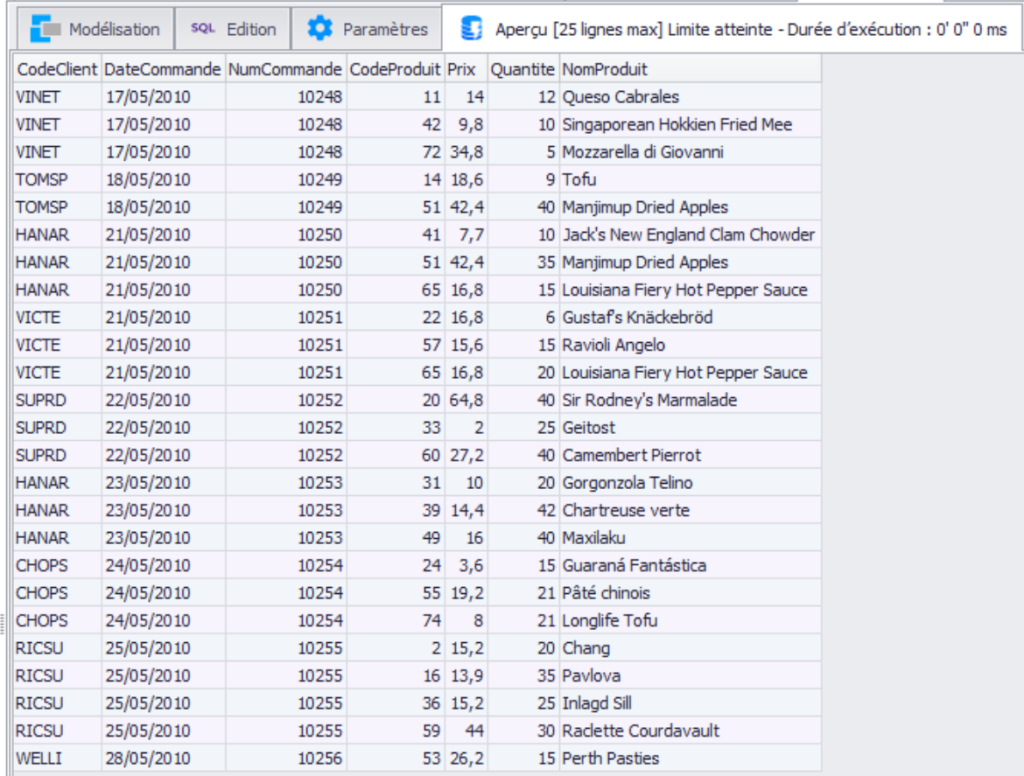Select the Geitost product cell
Image resolution: width=1024 pixels, height=776 pixels.
(x=690, y=427)
